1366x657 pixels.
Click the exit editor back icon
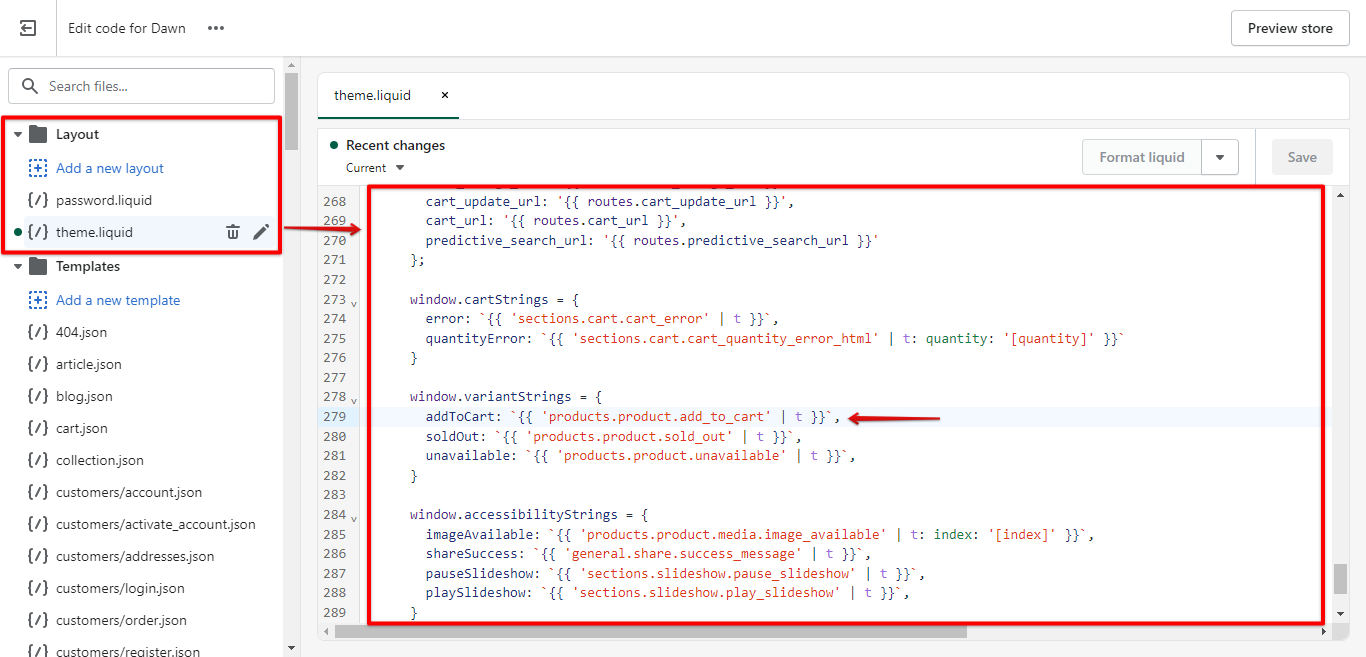(x=28, y=28)
